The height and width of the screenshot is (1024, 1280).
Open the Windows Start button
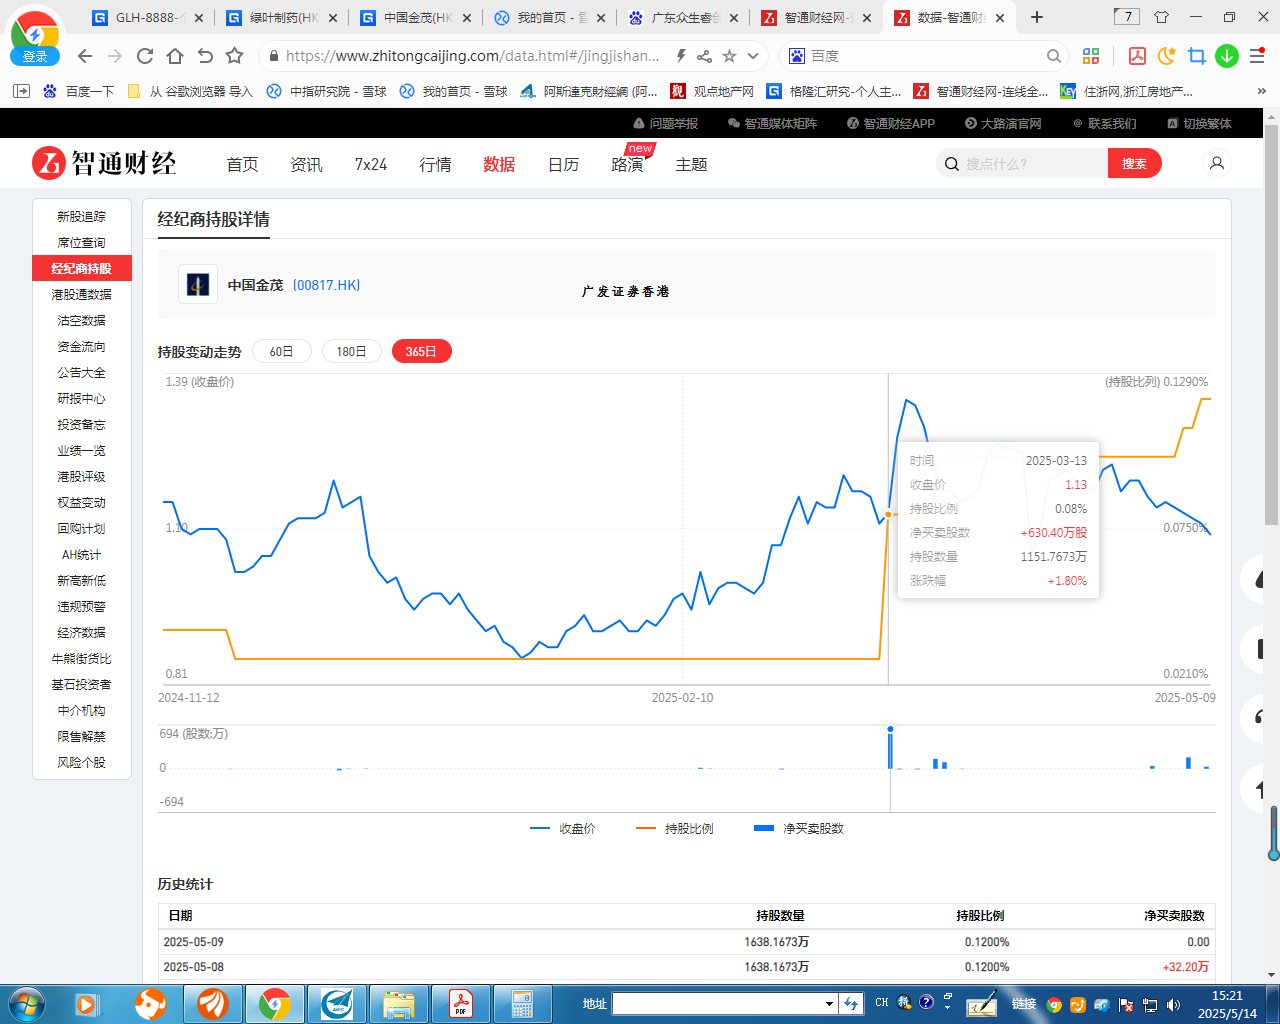[x=26, y=1003]
